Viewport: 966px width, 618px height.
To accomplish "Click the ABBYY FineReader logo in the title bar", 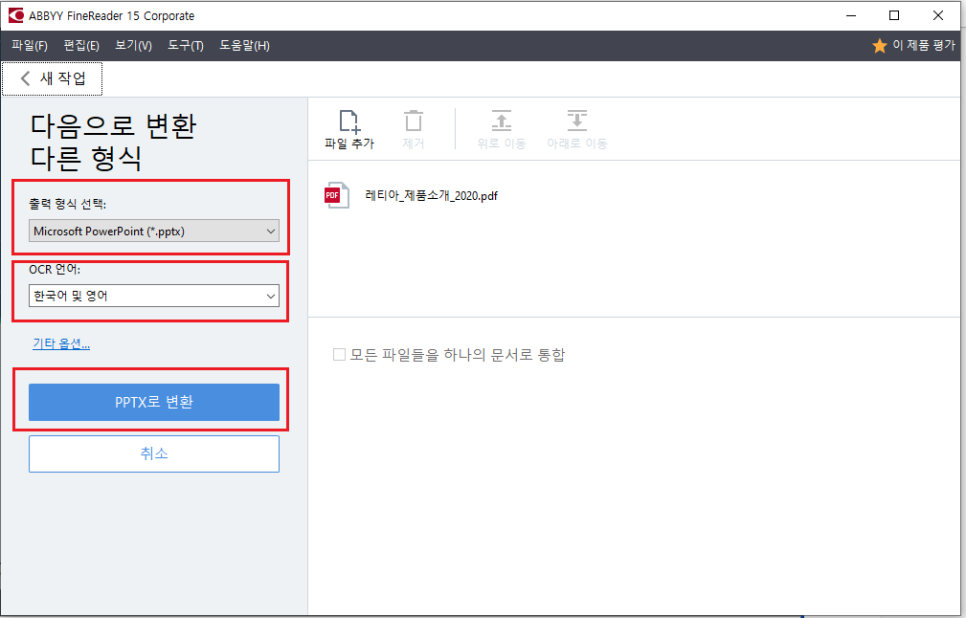I will (15, 15).
